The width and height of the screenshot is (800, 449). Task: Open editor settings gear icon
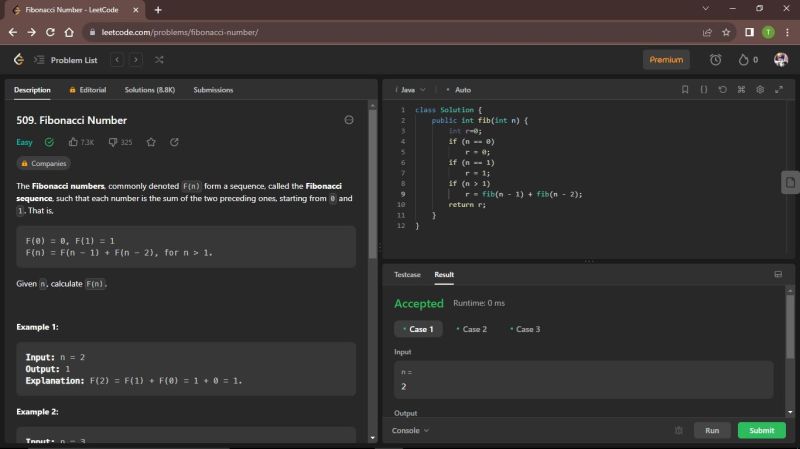pos(760,89)
